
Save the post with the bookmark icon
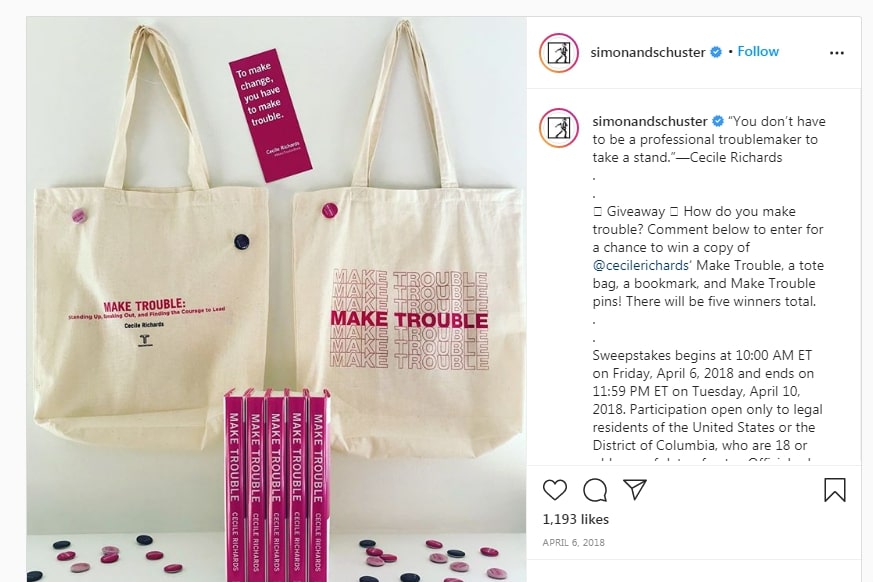(x=835, y=490)
